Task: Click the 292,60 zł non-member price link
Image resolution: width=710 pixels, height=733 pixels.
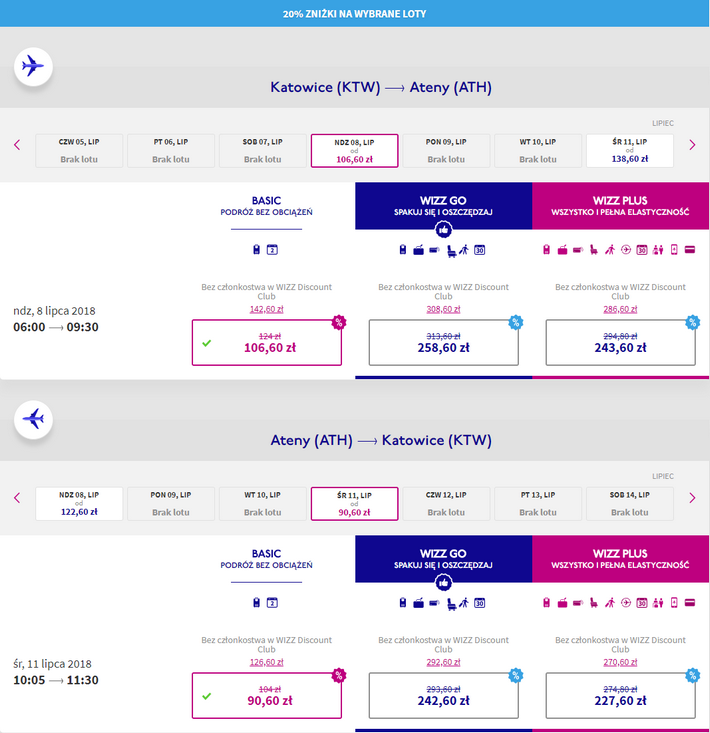Action: pyautogui.click(x=443, y=662)
